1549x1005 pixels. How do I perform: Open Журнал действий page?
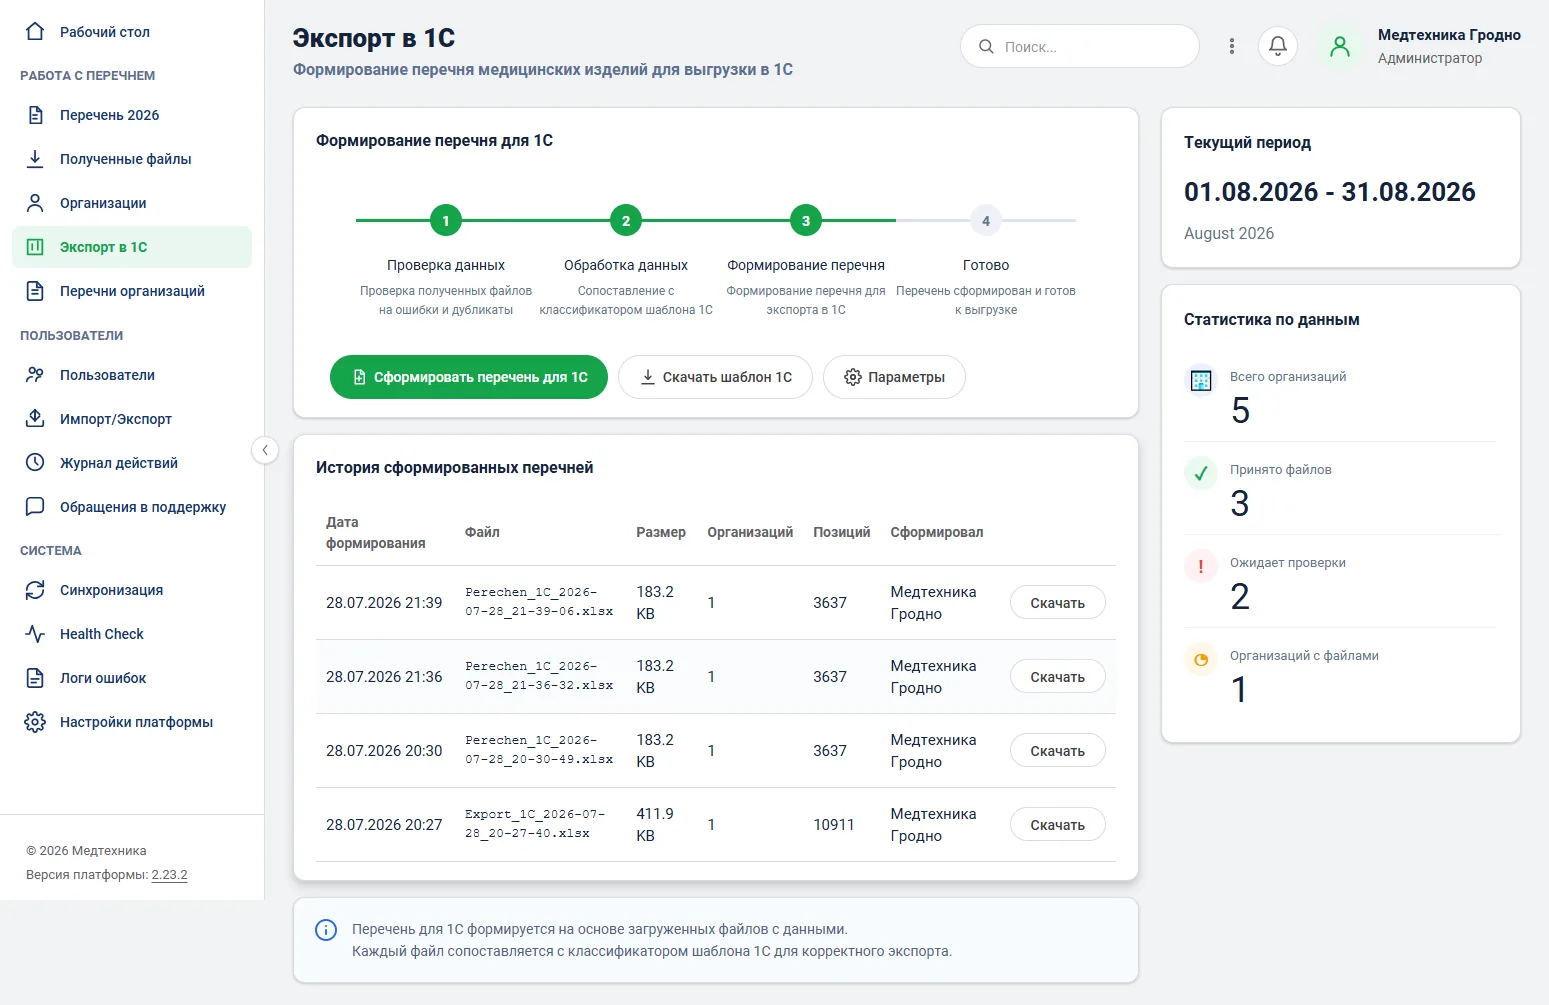pyautogui.click(x=132, y=463)
